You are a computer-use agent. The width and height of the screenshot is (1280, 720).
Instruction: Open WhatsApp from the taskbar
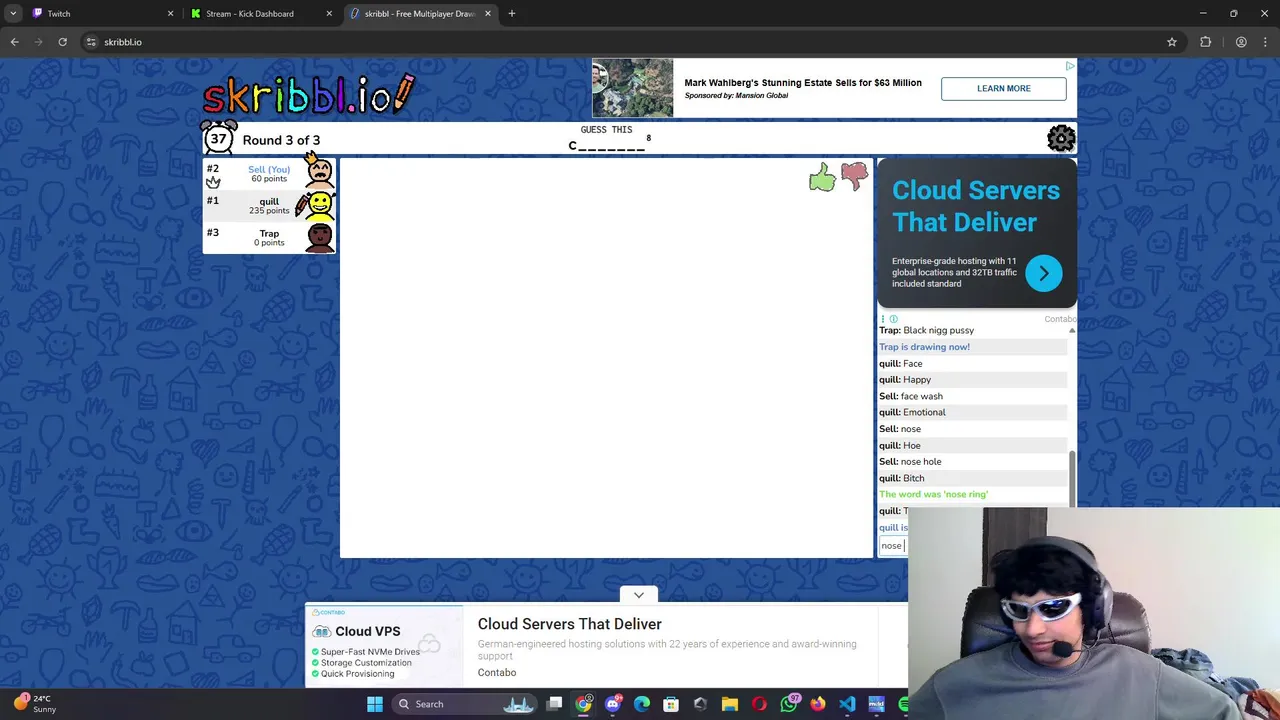(789, 704)
